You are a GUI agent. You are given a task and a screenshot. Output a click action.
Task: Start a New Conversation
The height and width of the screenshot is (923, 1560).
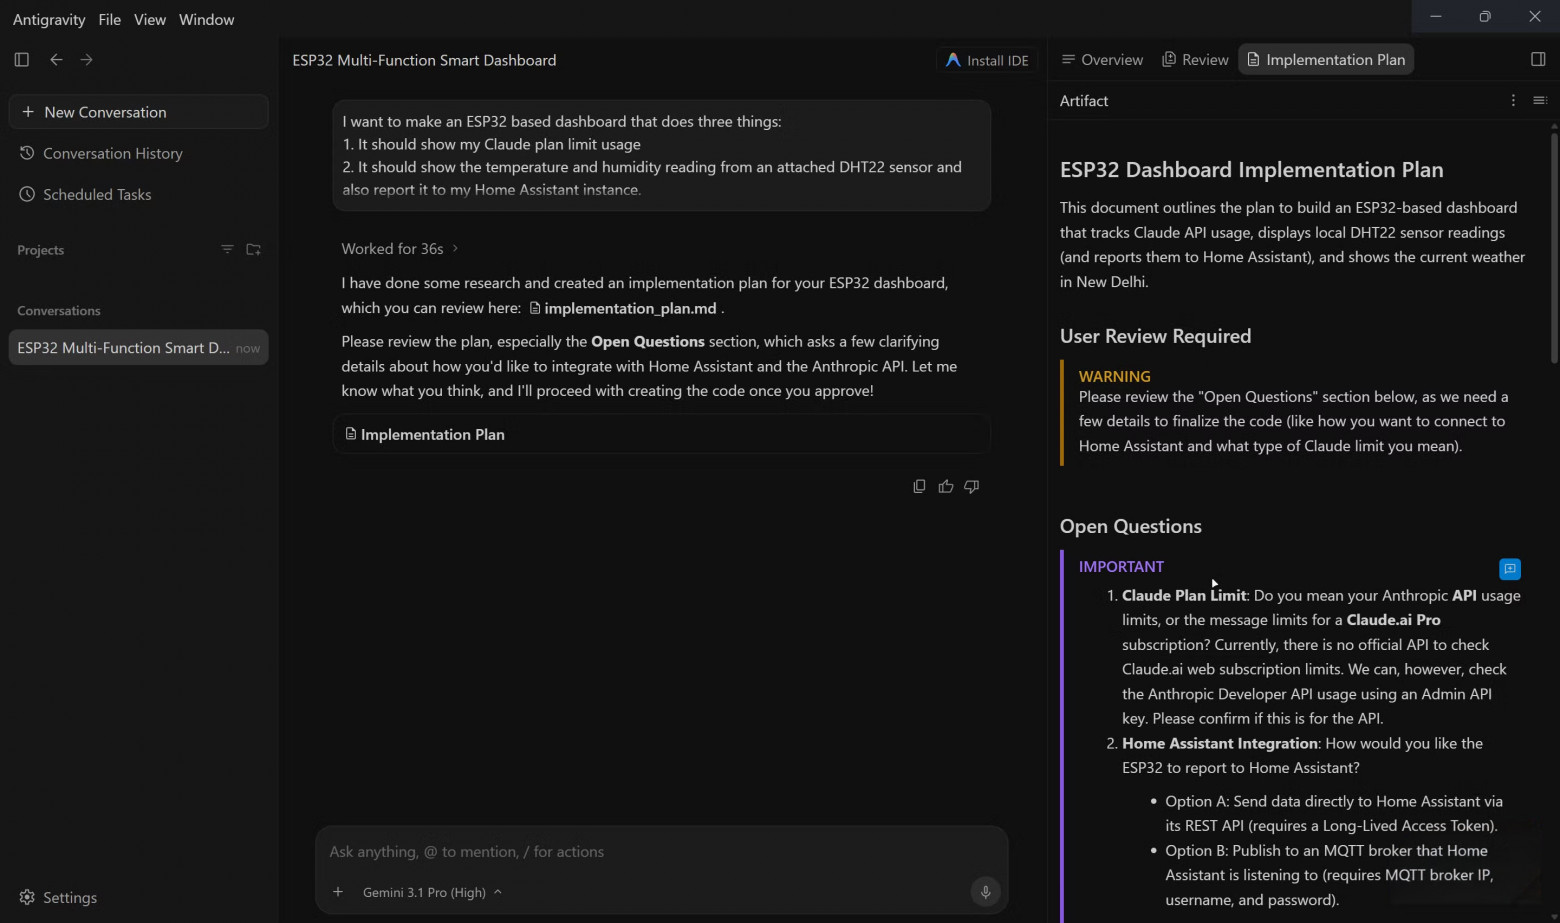pos(139,112)
